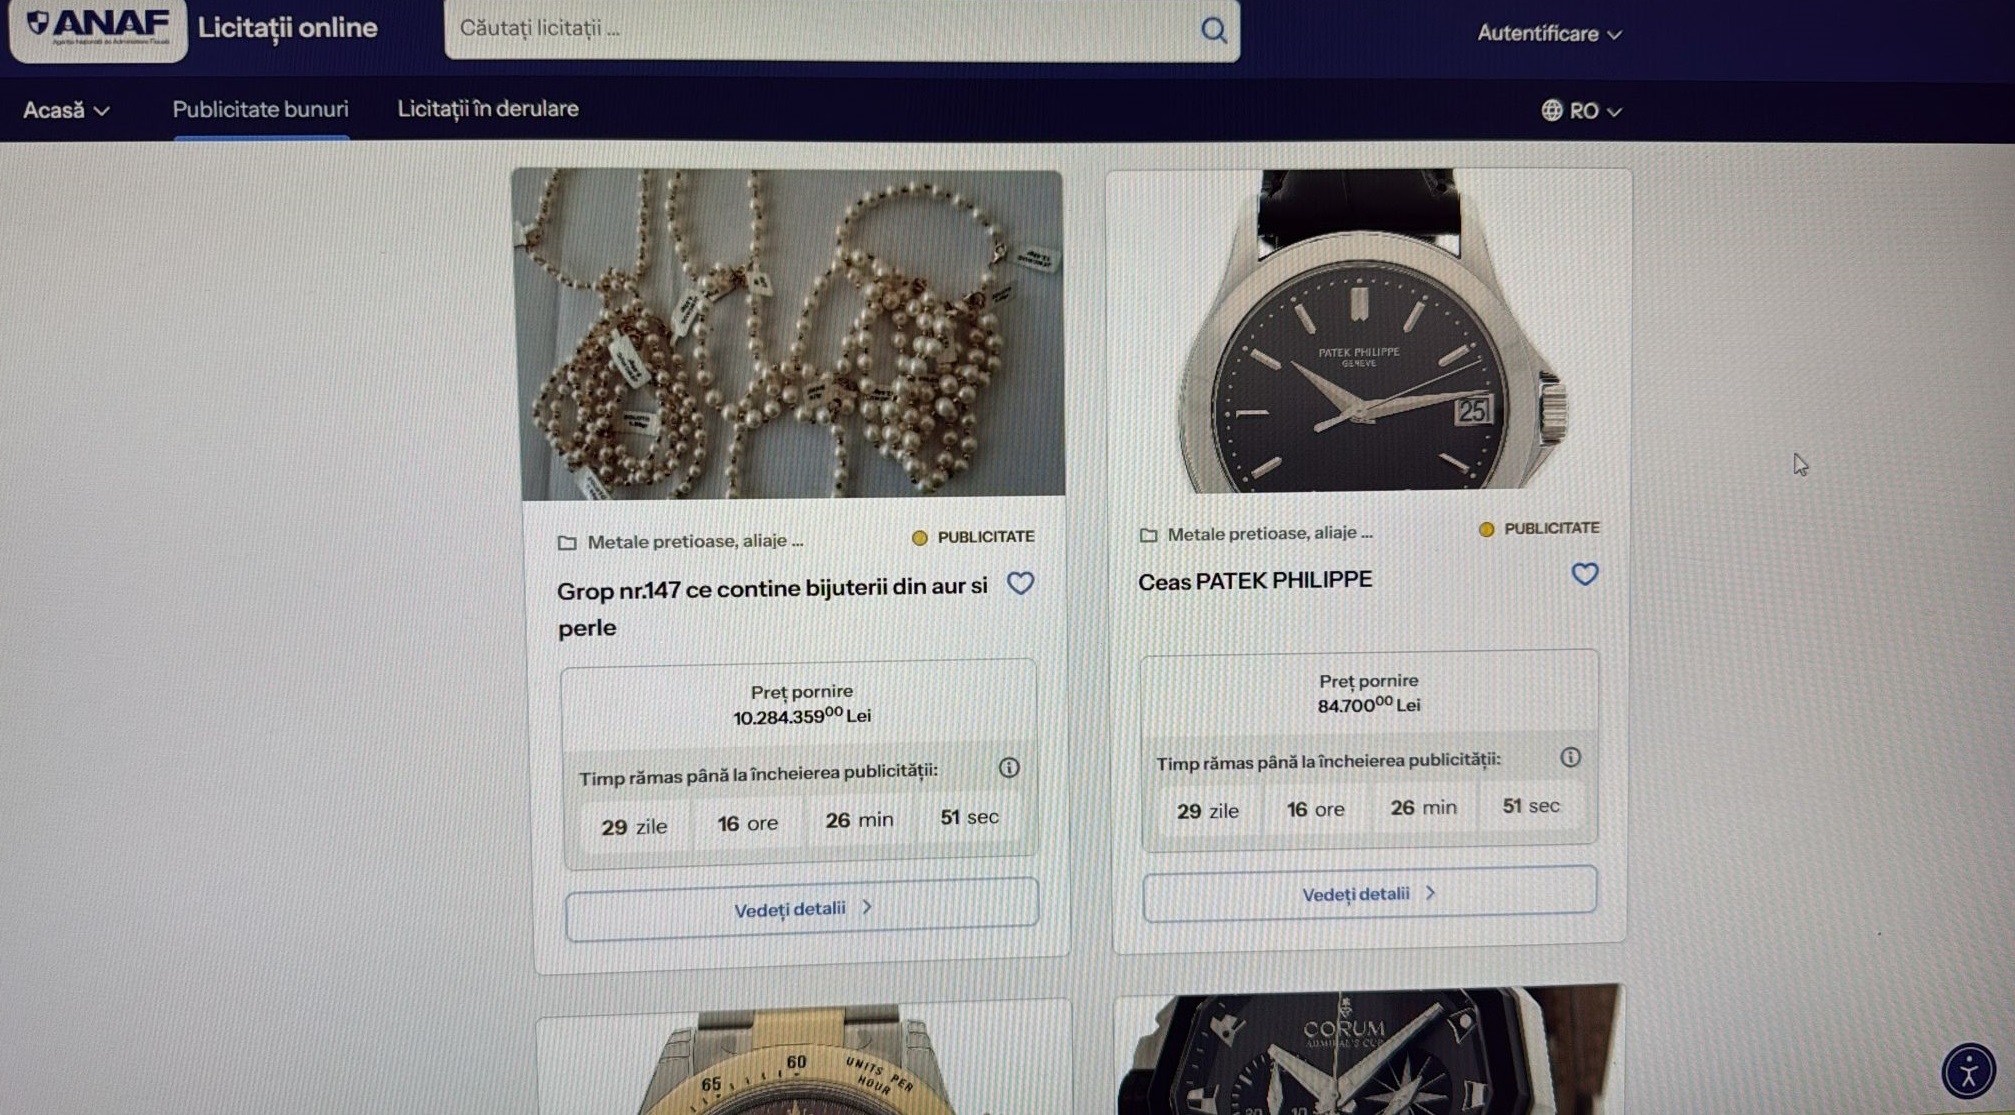
Task: Click Vedeți detalii for Patek Philippe watch
Action: (1369, 893)
